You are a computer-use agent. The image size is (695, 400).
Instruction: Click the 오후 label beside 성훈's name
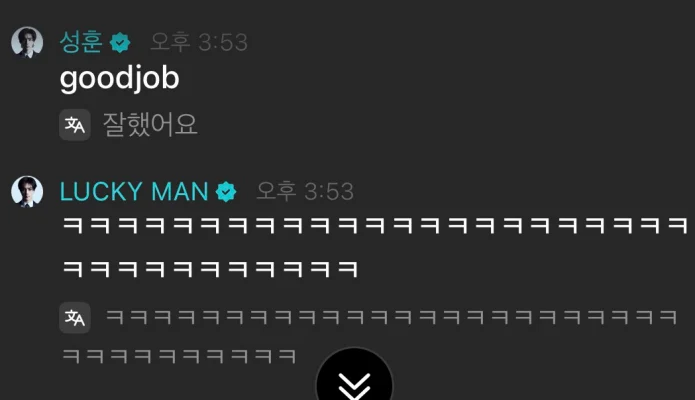[x=171, y=42]
